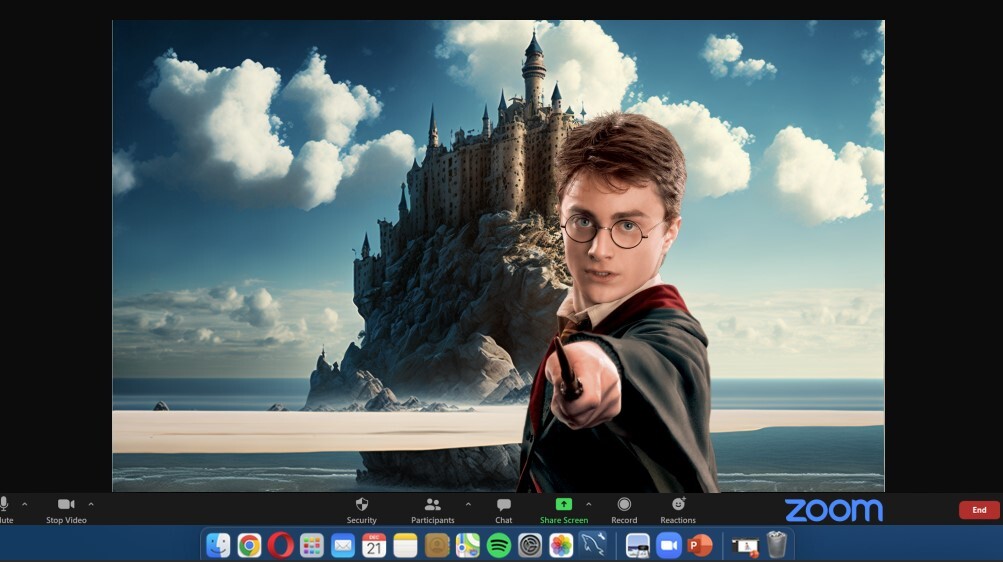
Task: Open Notes app from dock
Action: point(405,545)
